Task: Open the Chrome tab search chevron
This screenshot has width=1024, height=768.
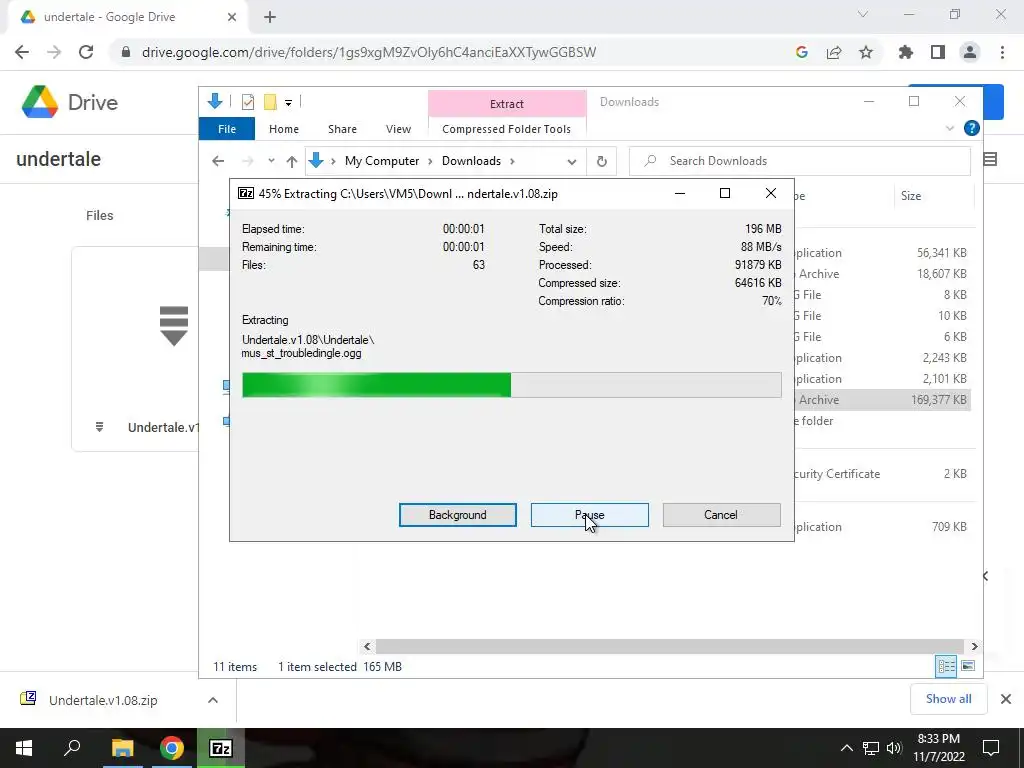Action: coord(863,14)
